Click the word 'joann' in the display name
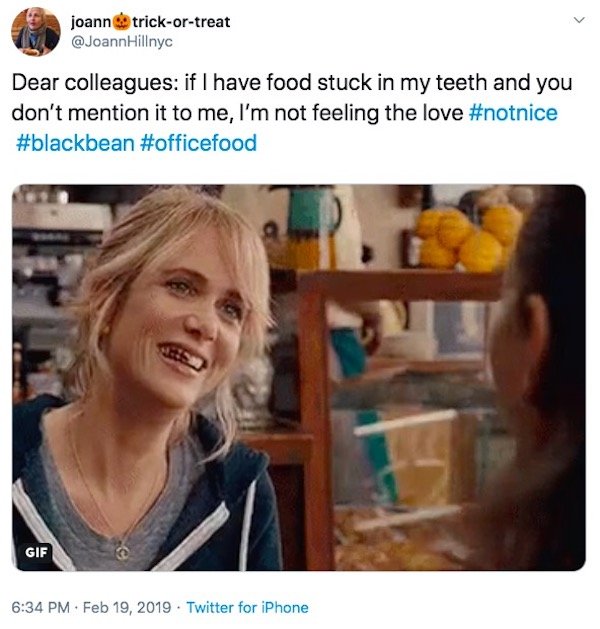This screenshot has width=600, height=629. (91, 21)
